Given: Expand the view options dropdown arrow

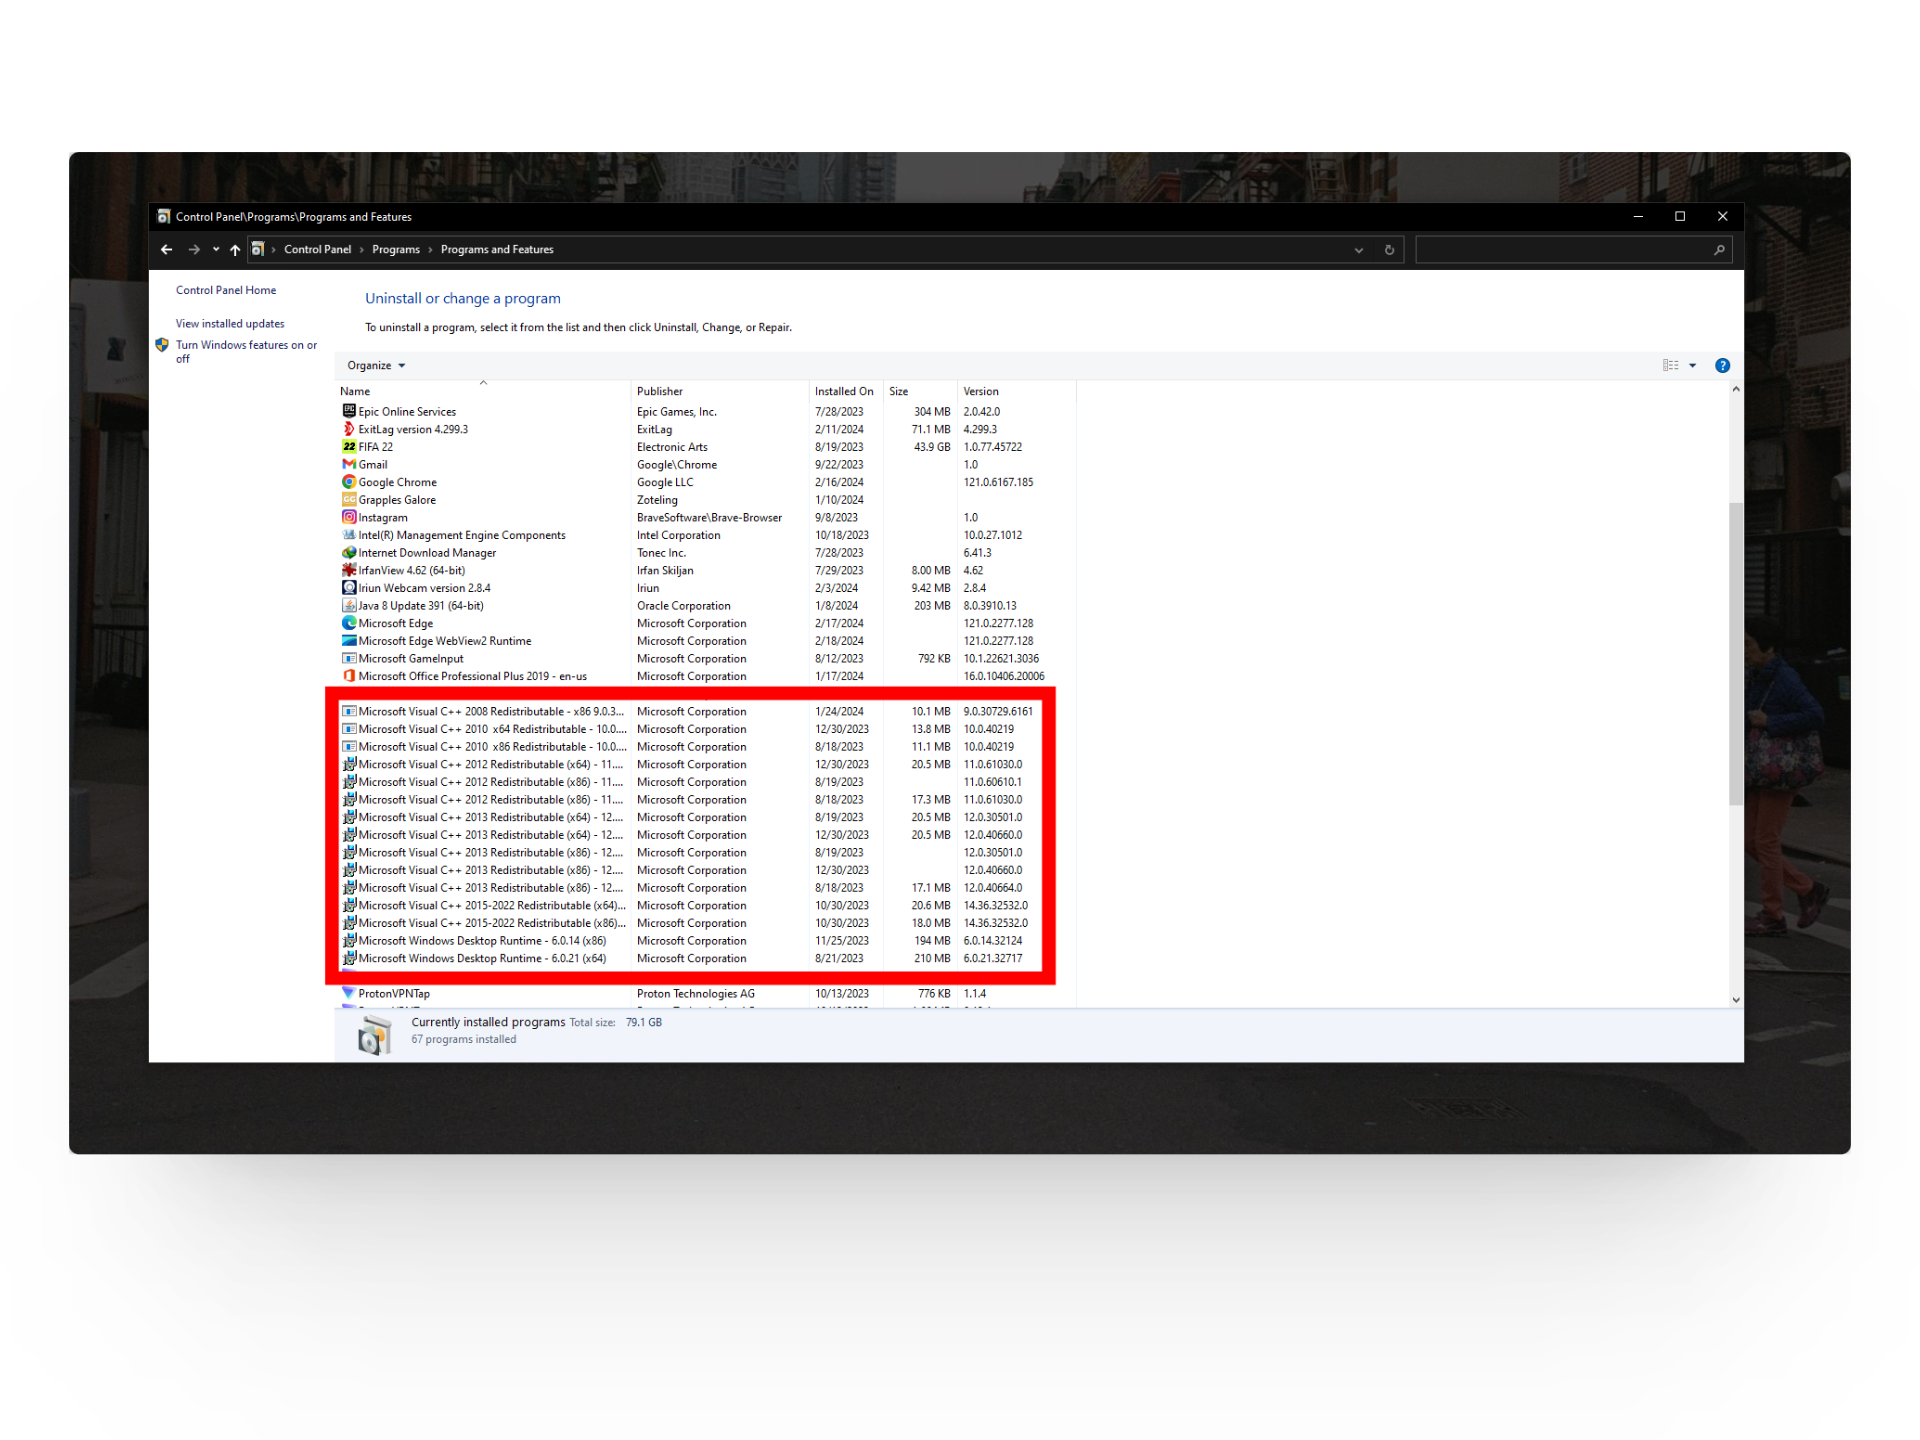Looking at the screenshot, I should coord(1693,366).
